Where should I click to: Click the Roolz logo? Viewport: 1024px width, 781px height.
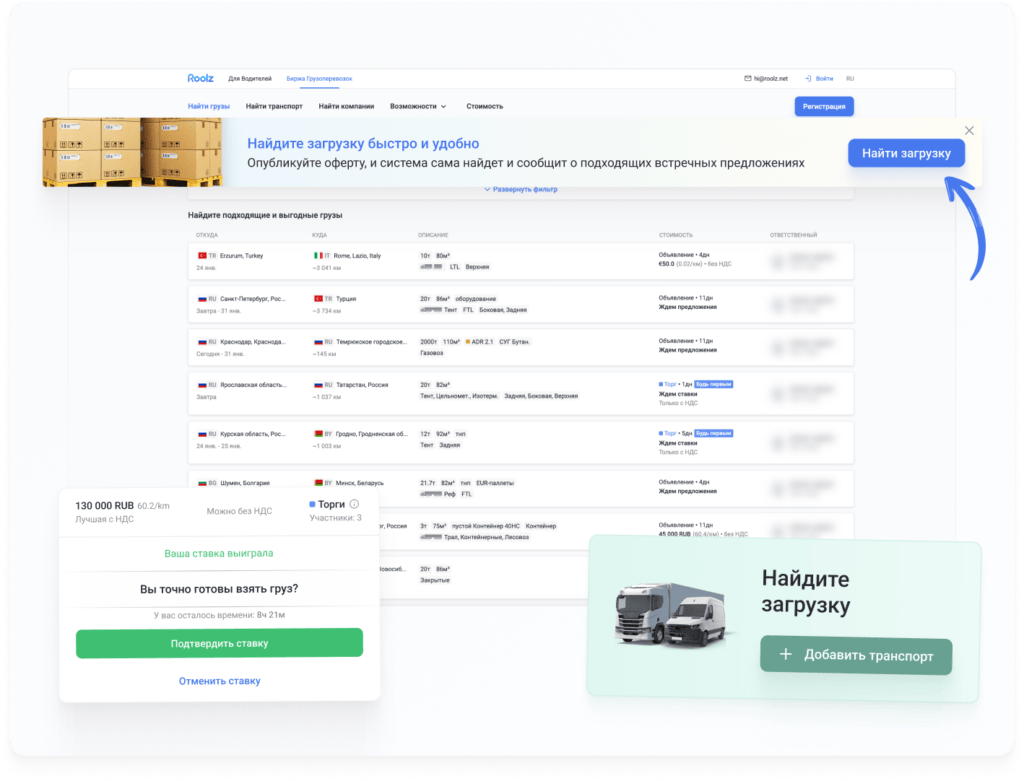(x=200, y=79)
